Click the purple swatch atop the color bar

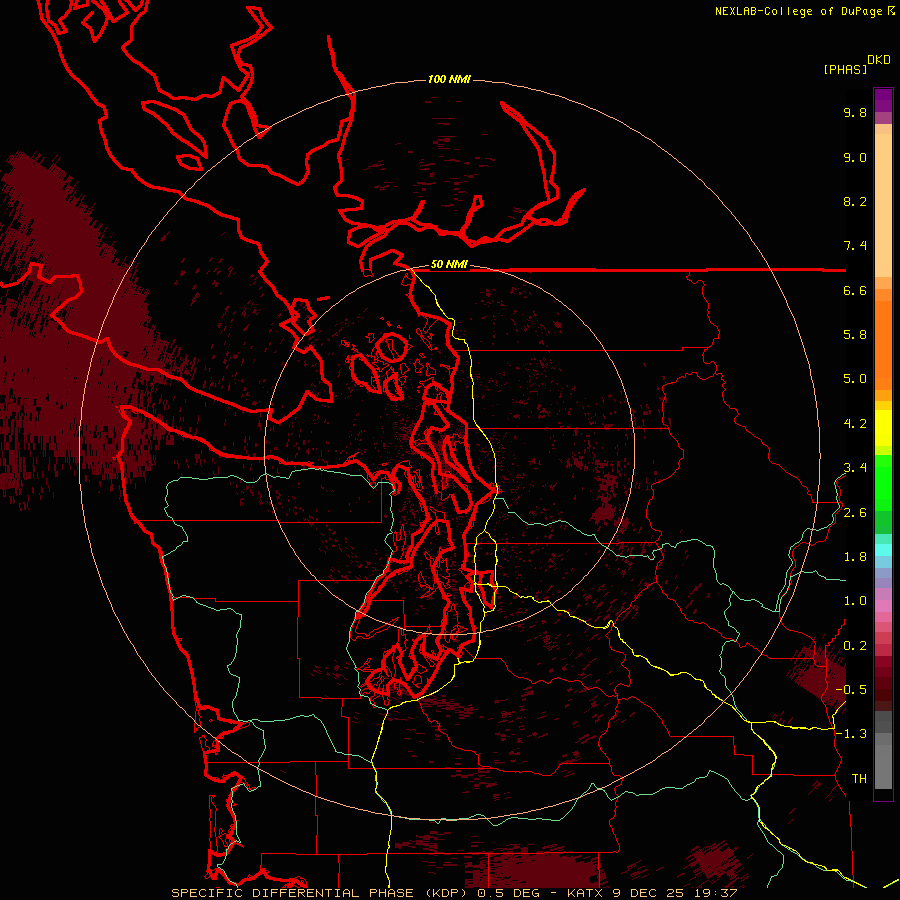883,100
